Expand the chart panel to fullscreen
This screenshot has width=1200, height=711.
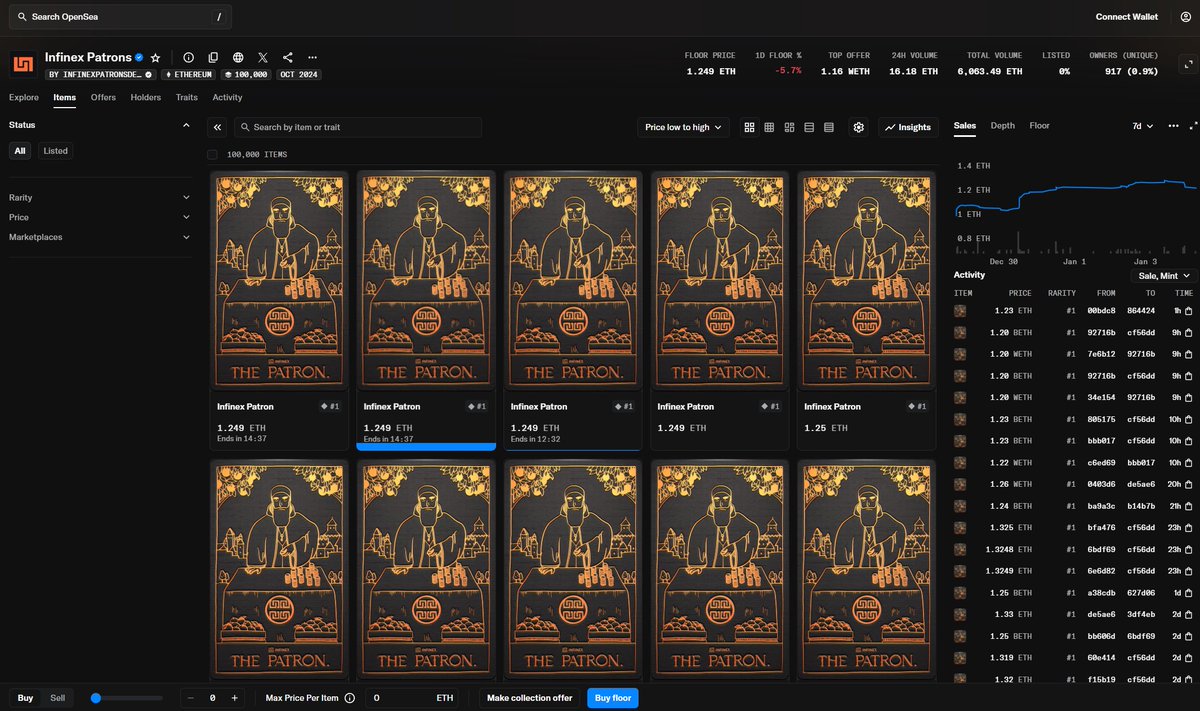1193,126
